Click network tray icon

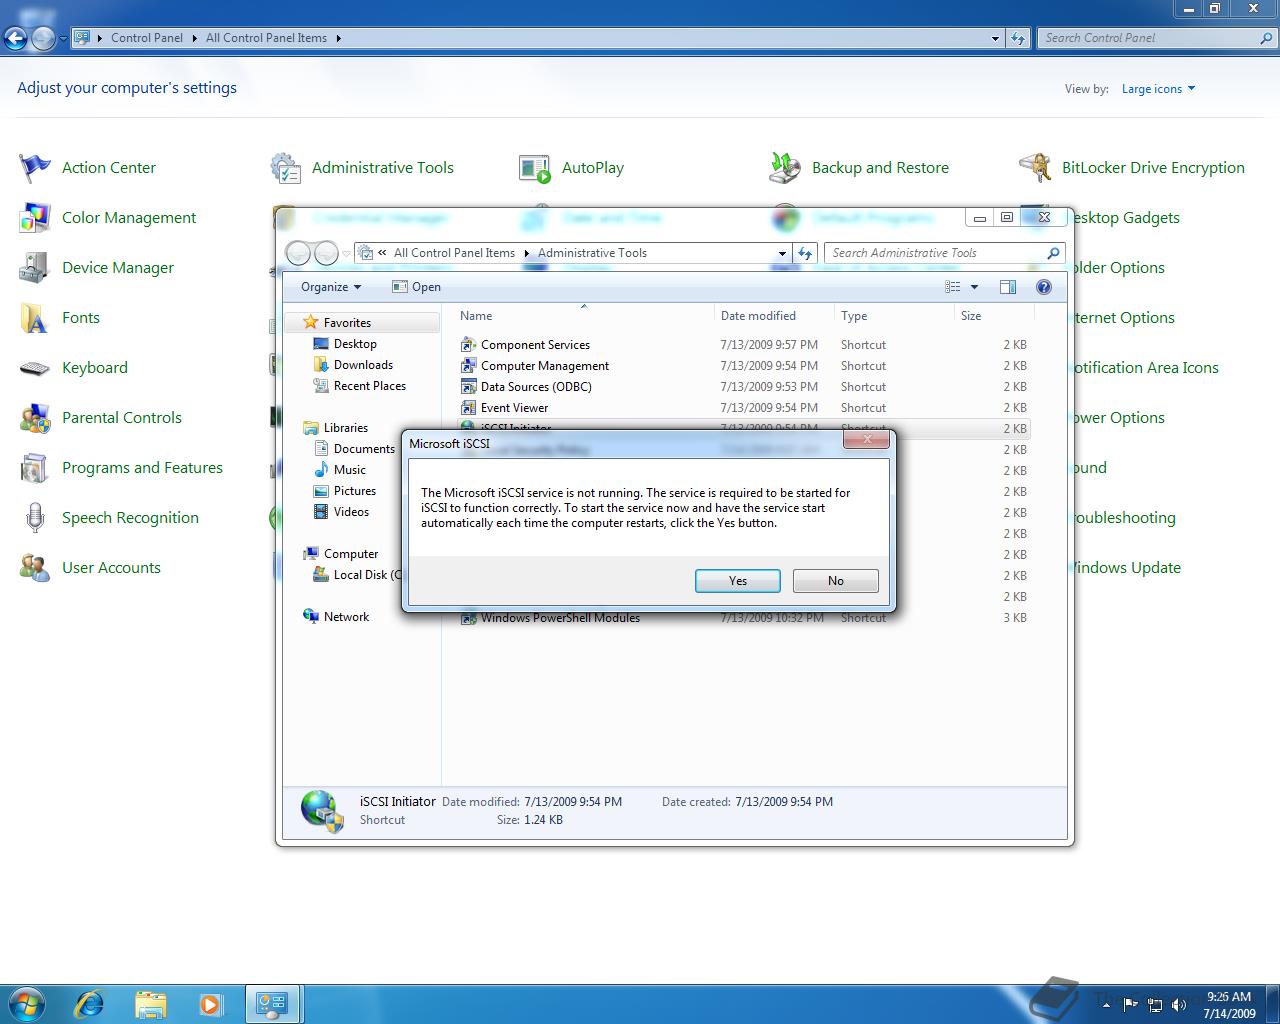click(x=1155, y=1004)
